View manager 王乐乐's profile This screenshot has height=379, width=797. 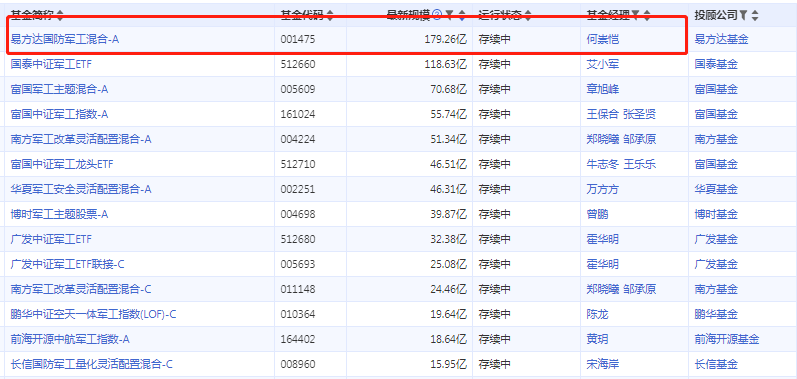pos(639,164)
